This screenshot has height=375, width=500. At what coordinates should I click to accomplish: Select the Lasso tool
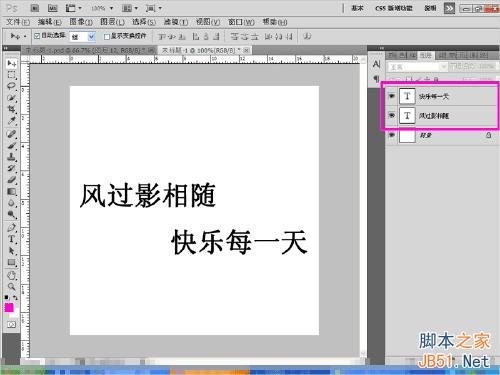(x=12, y=86)
